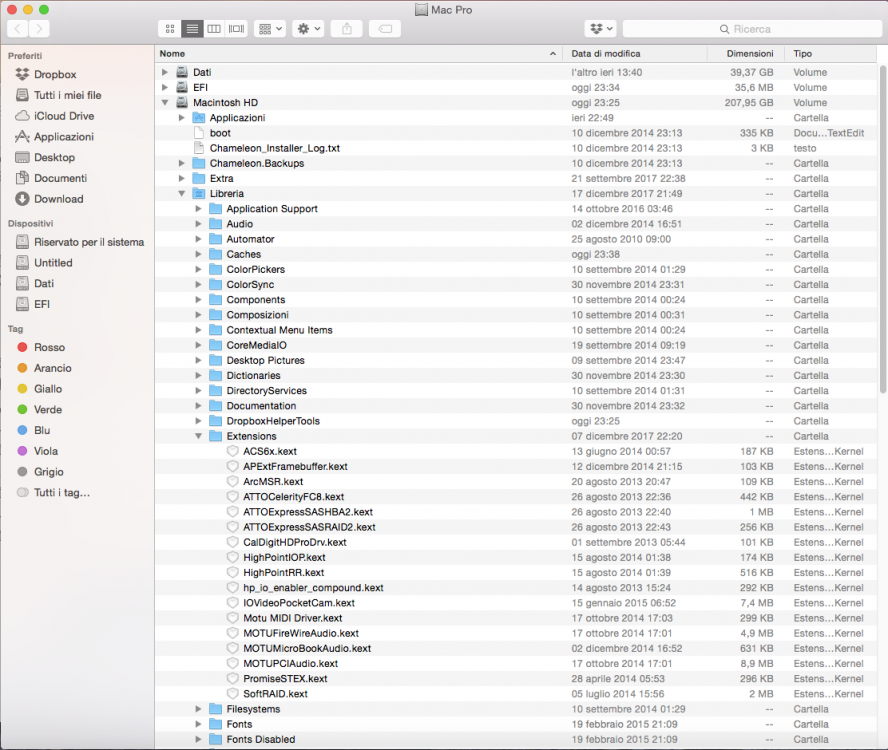Expand the Application Support folder
The image size is (888, 750).
click(198, 208)
